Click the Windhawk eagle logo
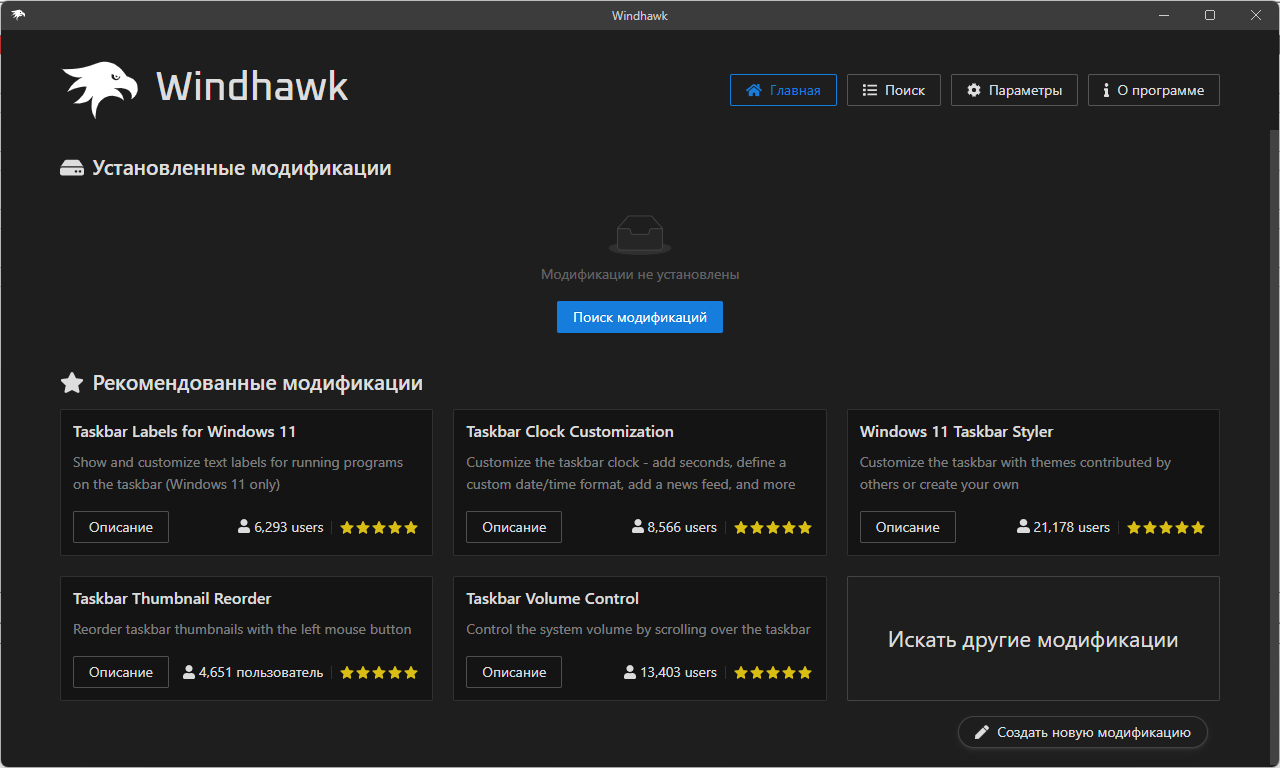This screenshot has height=768, width=1280. pyautogui.click(x=100, y=88)
